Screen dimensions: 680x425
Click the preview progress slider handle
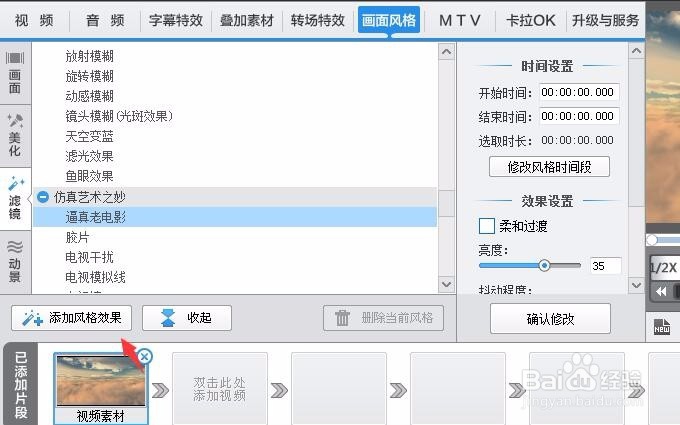coord(652,240)
